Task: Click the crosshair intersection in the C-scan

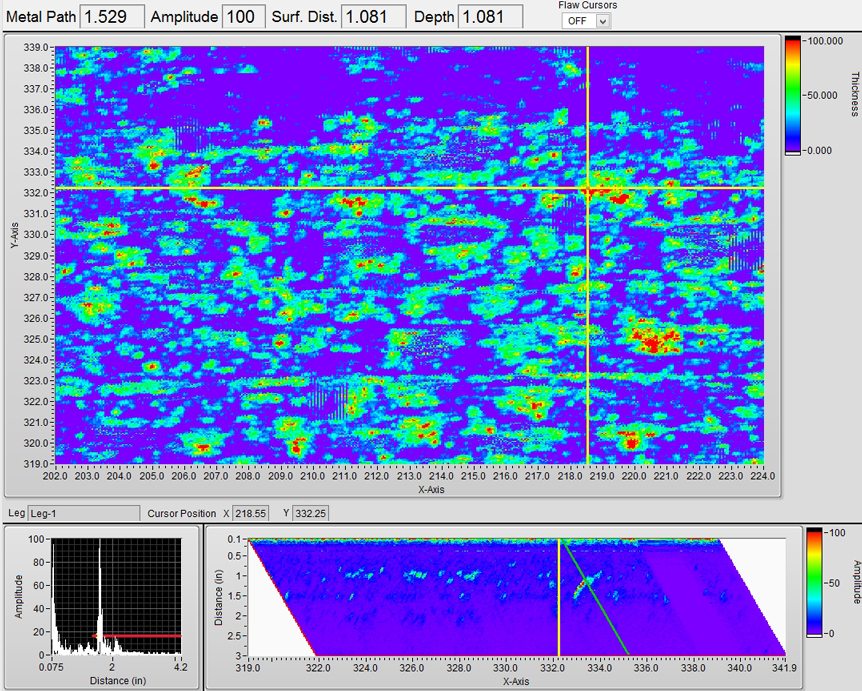Action: tap(588, 188)
